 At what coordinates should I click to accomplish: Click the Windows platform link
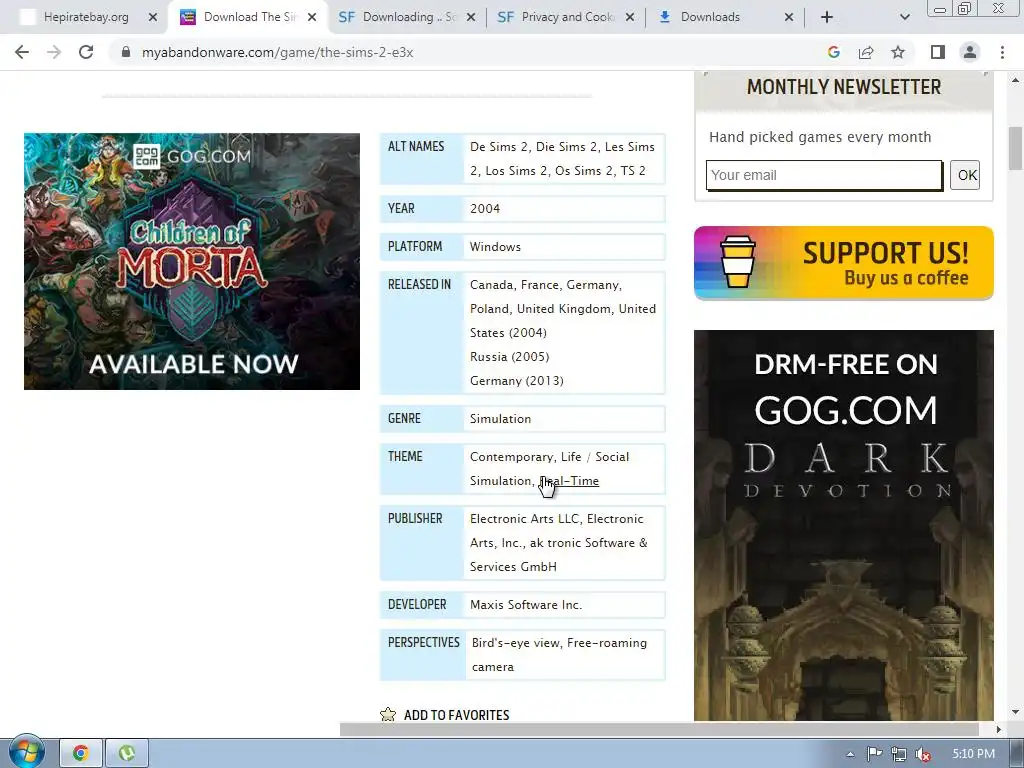click(495, 247)
